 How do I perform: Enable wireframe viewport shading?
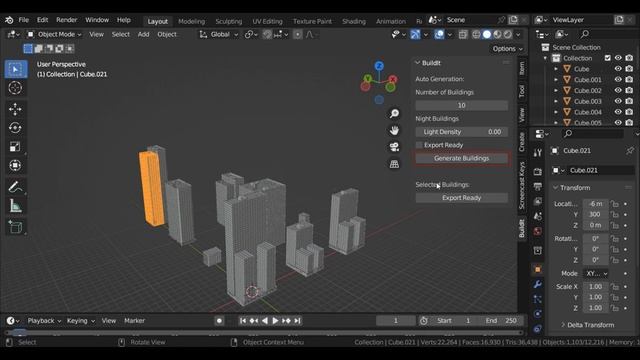476,34
